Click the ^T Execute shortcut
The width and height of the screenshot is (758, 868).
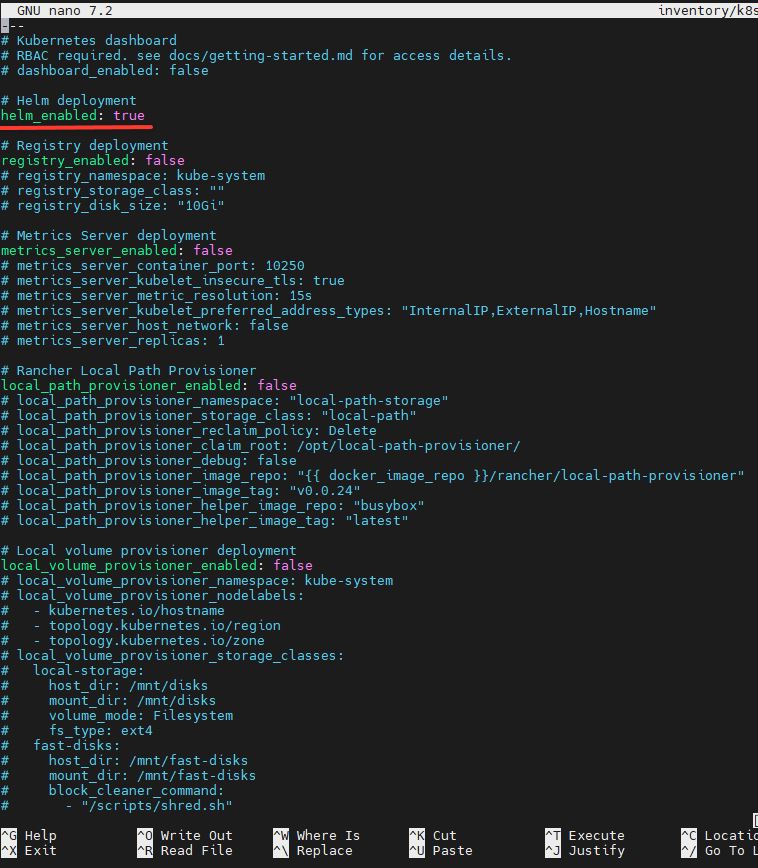tap(585, 835)
